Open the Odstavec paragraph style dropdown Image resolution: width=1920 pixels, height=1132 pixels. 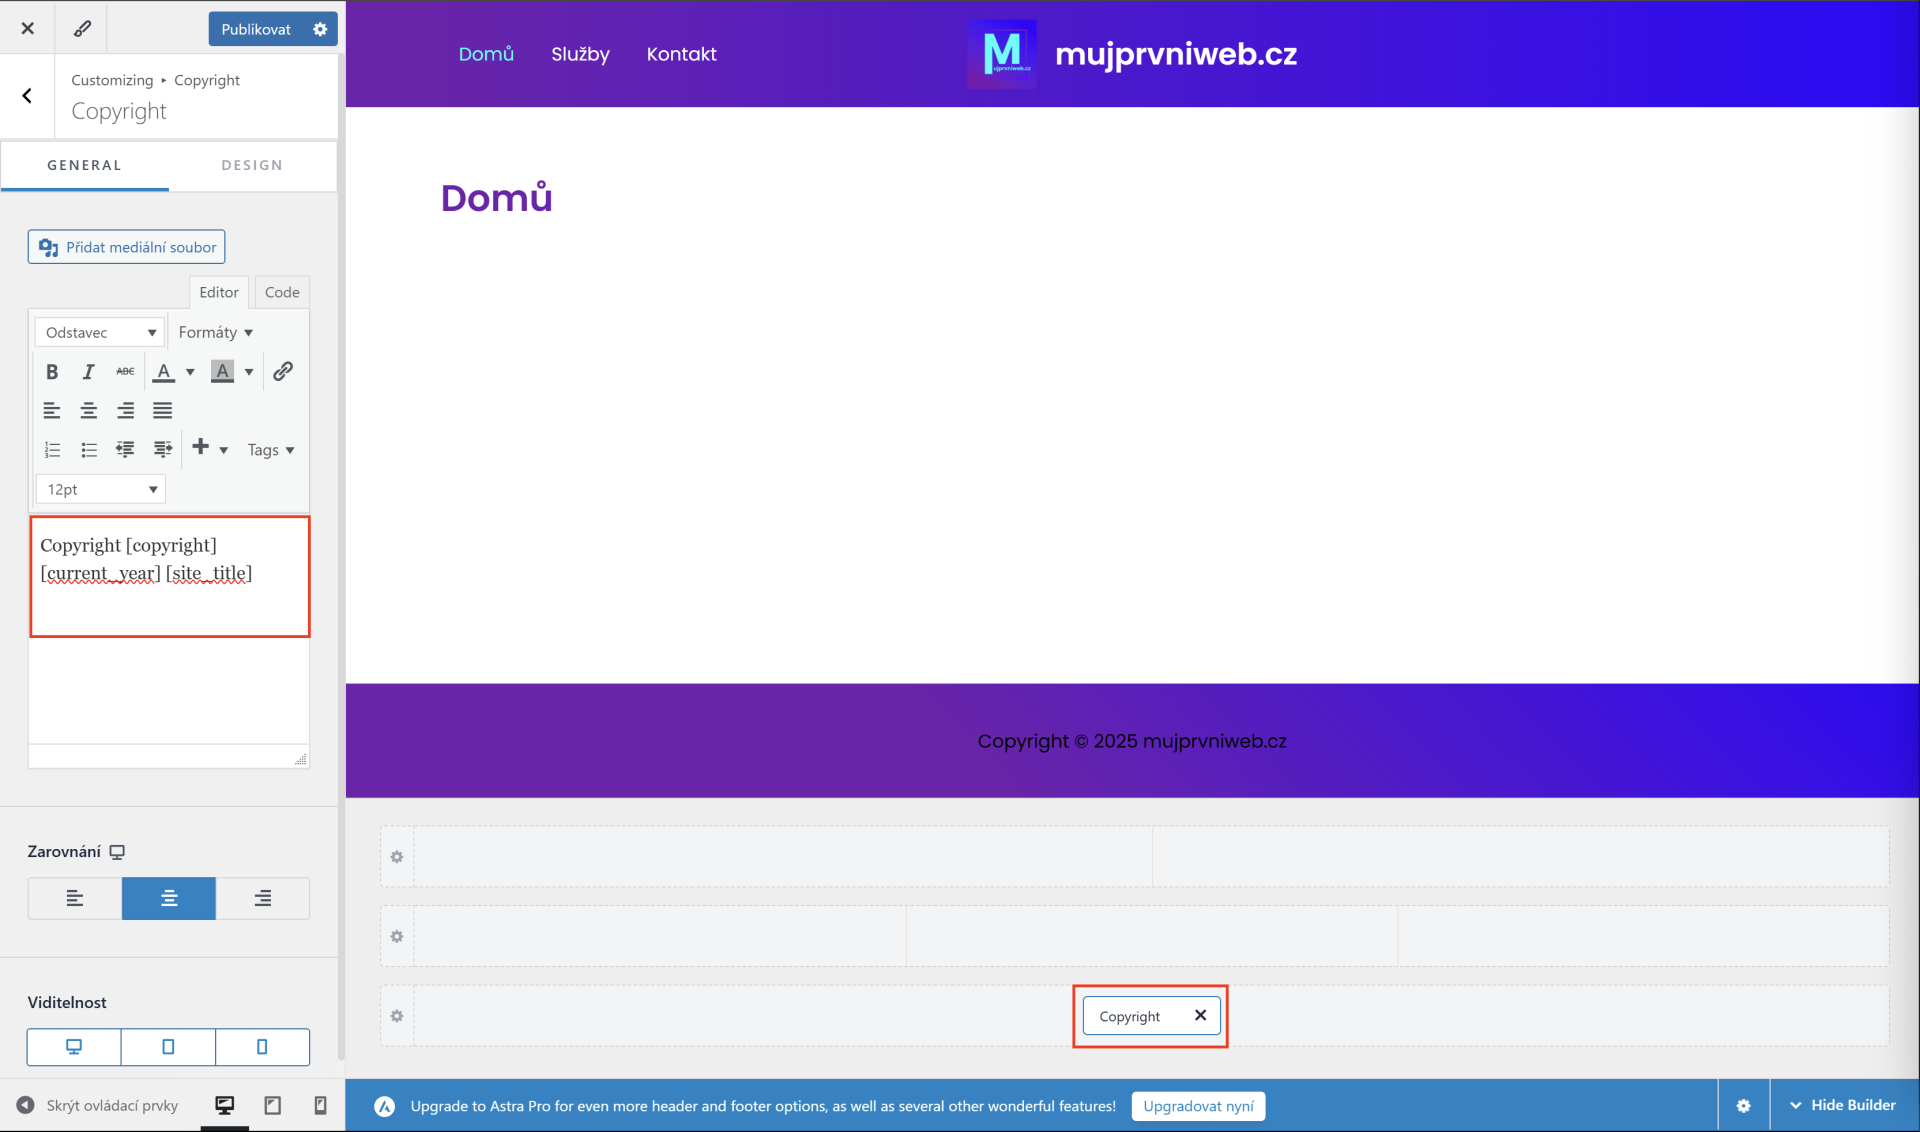click(98, 332)
